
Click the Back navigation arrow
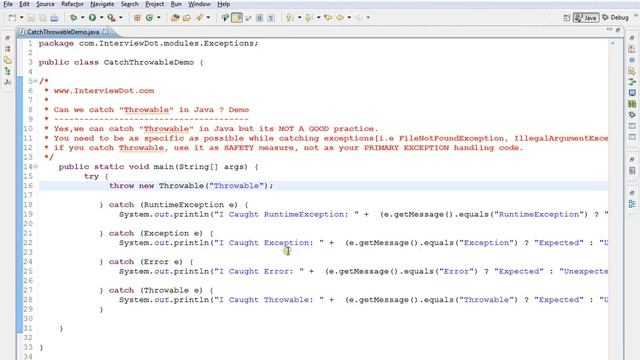click(x=340, y=18)
